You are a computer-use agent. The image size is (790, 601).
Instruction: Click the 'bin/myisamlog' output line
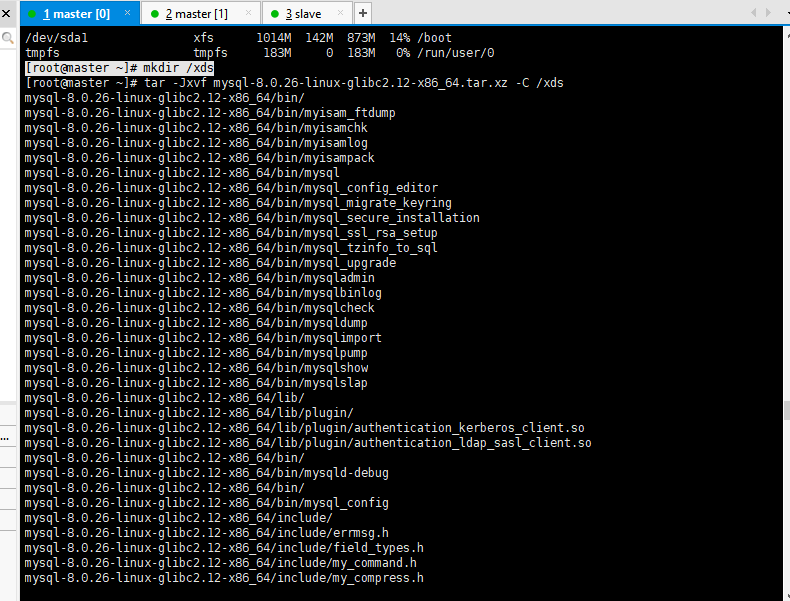pyautogui.click(x=196, y=143)
